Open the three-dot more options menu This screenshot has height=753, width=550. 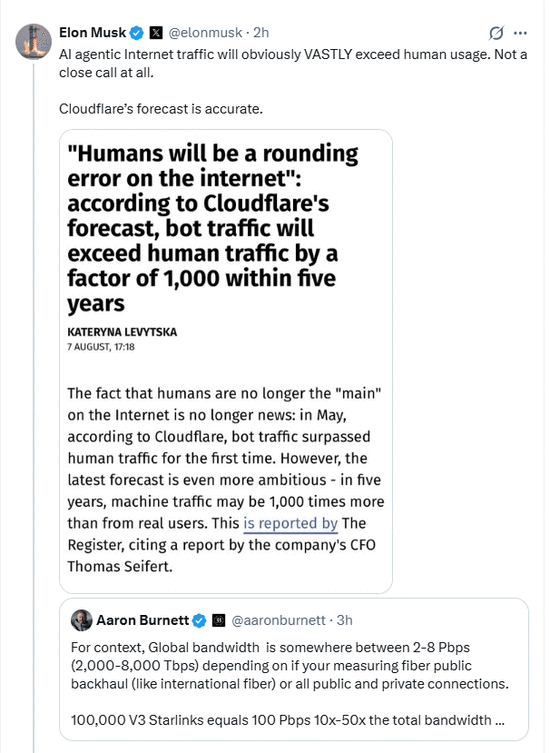click(520, 33)
